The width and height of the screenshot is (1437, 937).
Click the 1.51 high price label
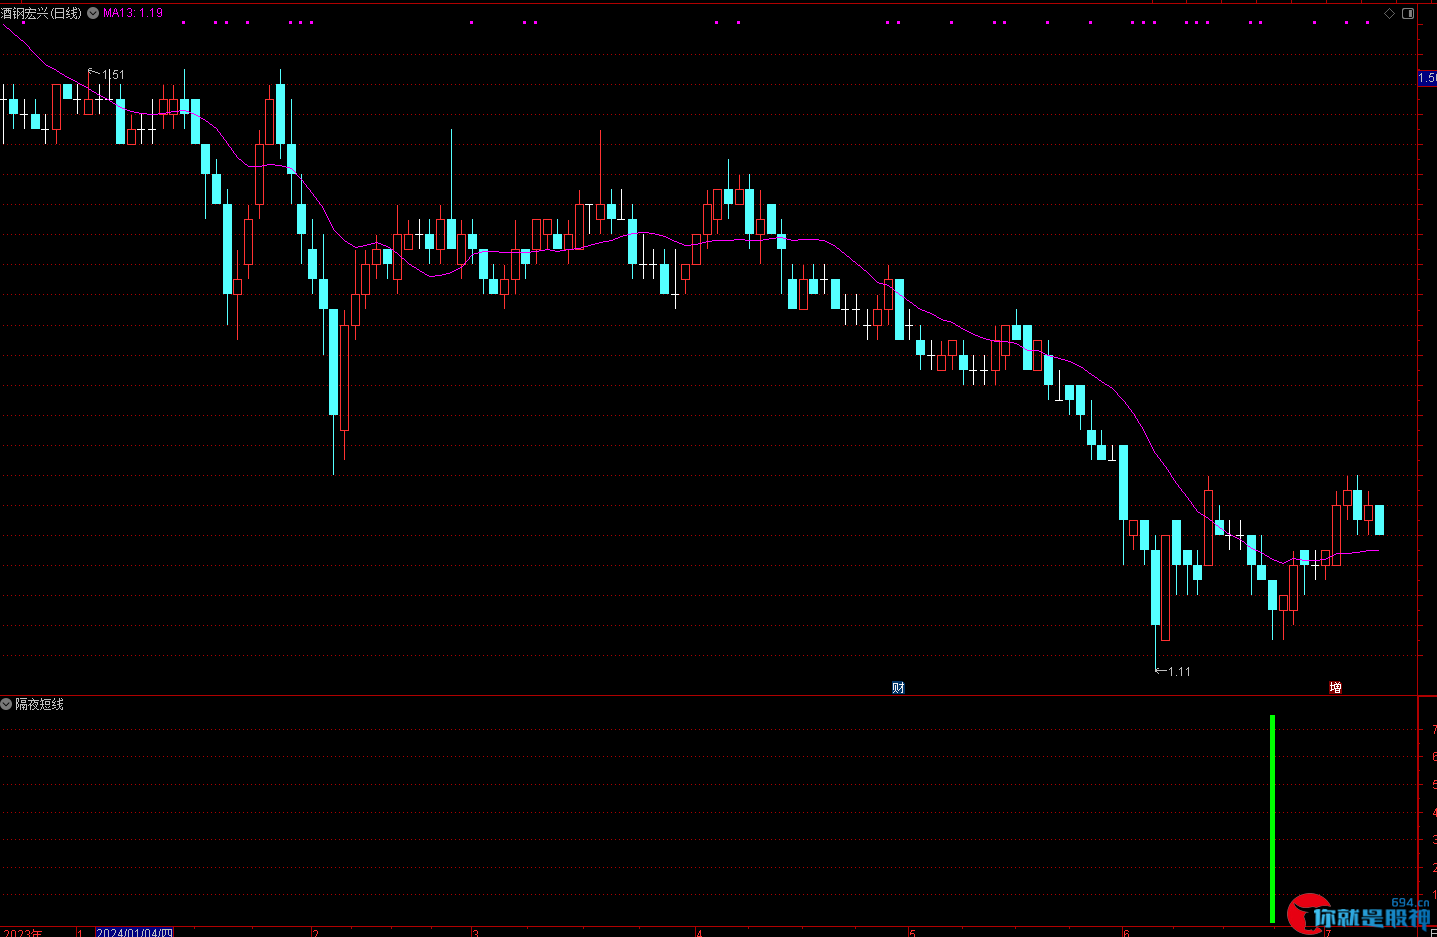[113, 75]
